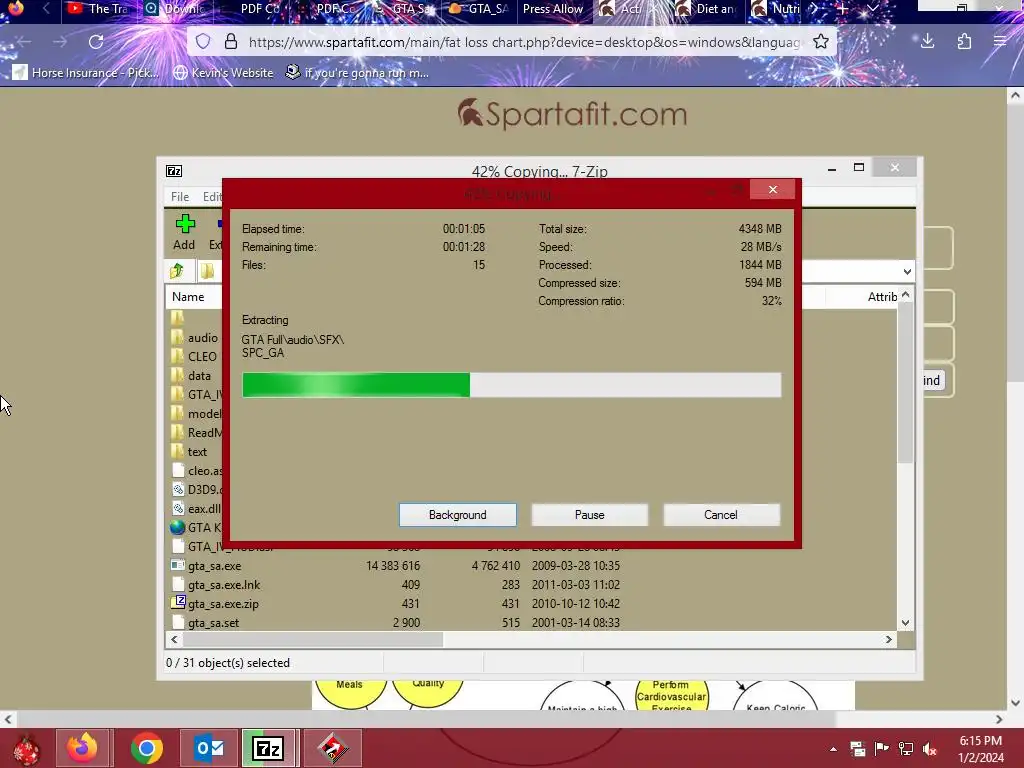Open the File menu in 7-Zip
This screenshot has height=768, width=1024.
(180, 197)
